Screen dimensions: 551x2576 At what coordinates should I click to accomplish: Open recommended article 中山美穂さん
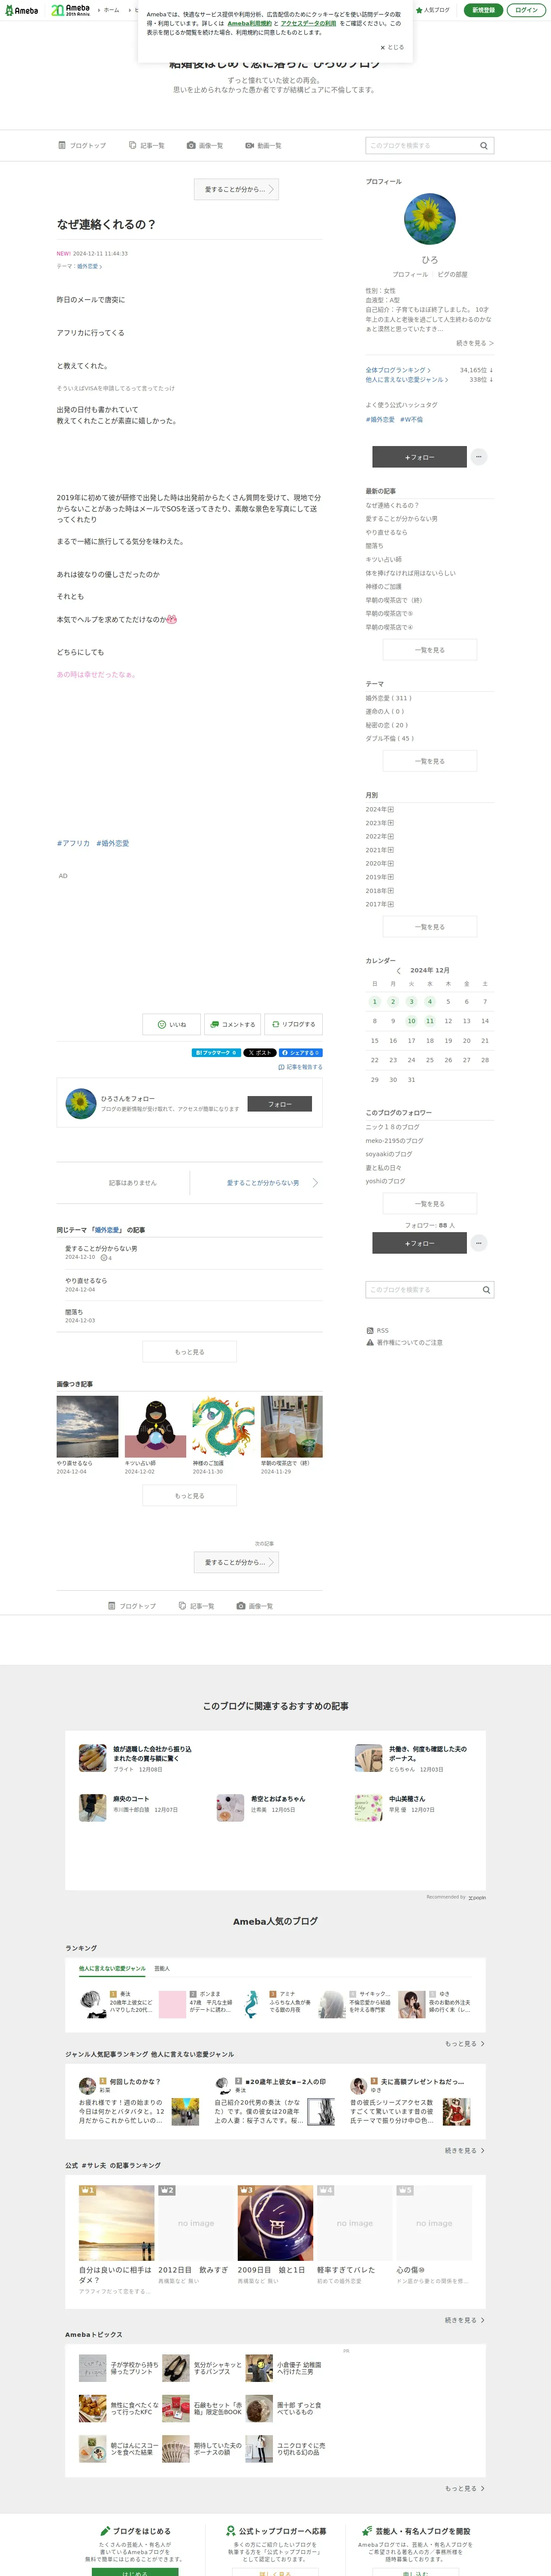point(407,1799)
